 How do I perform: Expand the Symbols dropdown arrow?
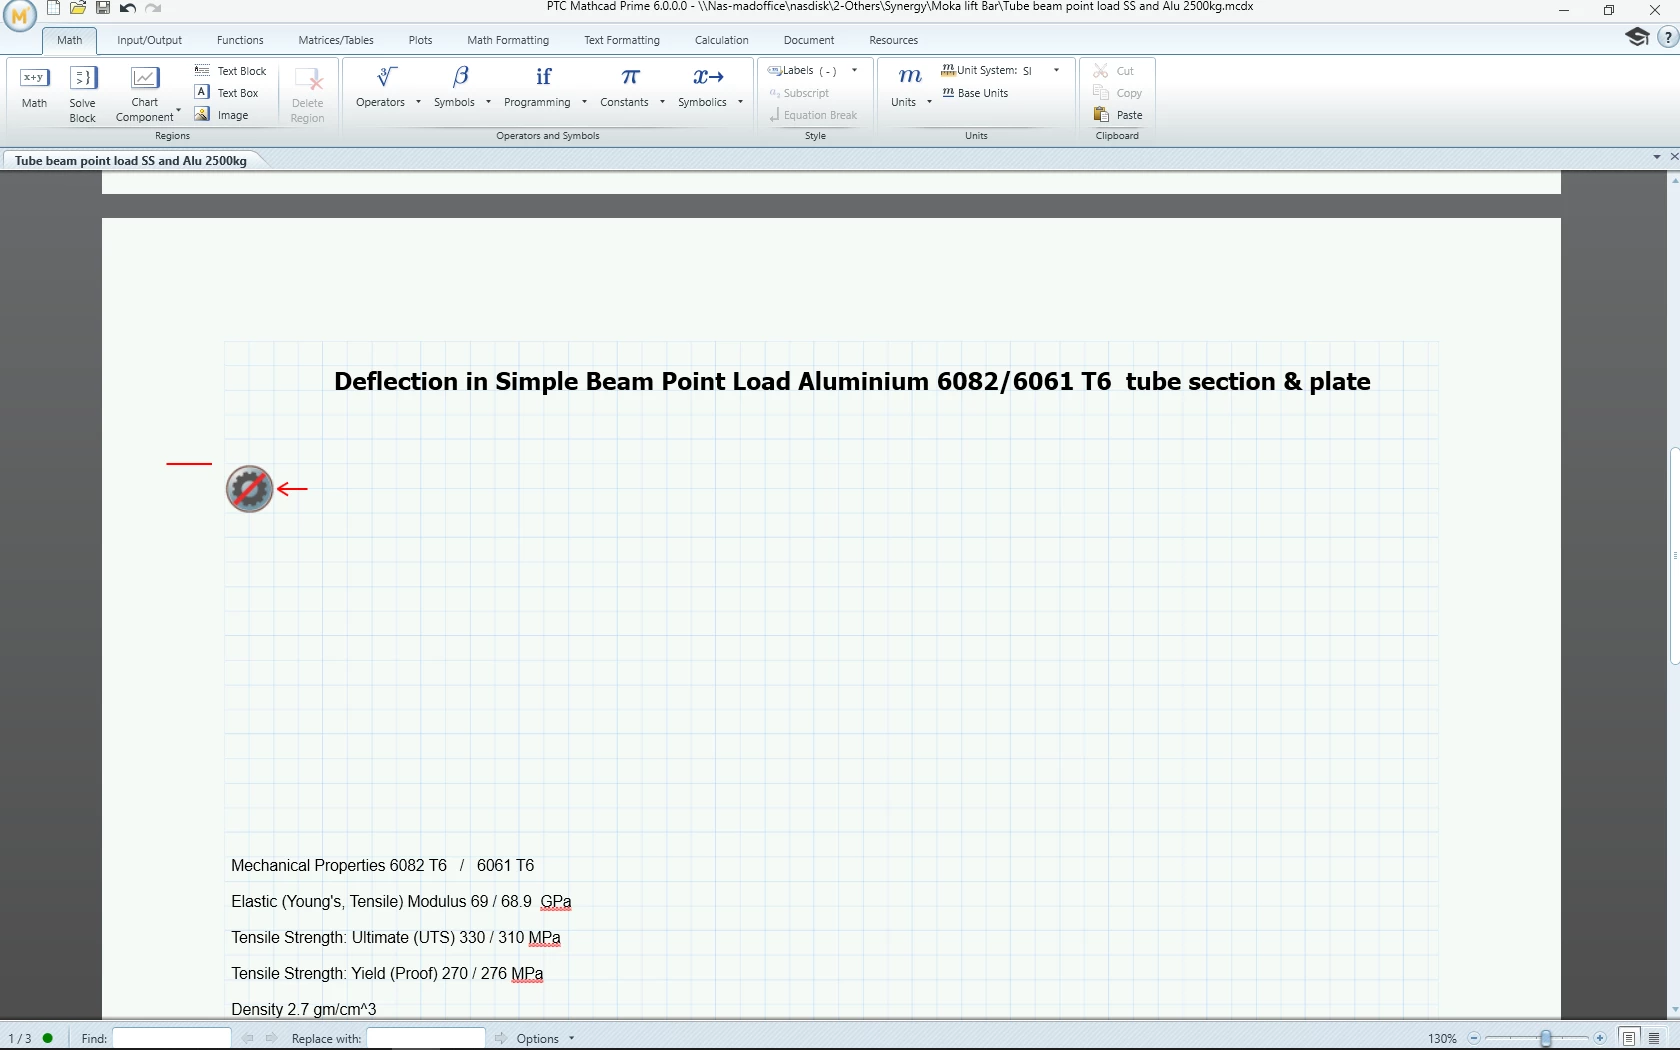click(x=488, y=102)
